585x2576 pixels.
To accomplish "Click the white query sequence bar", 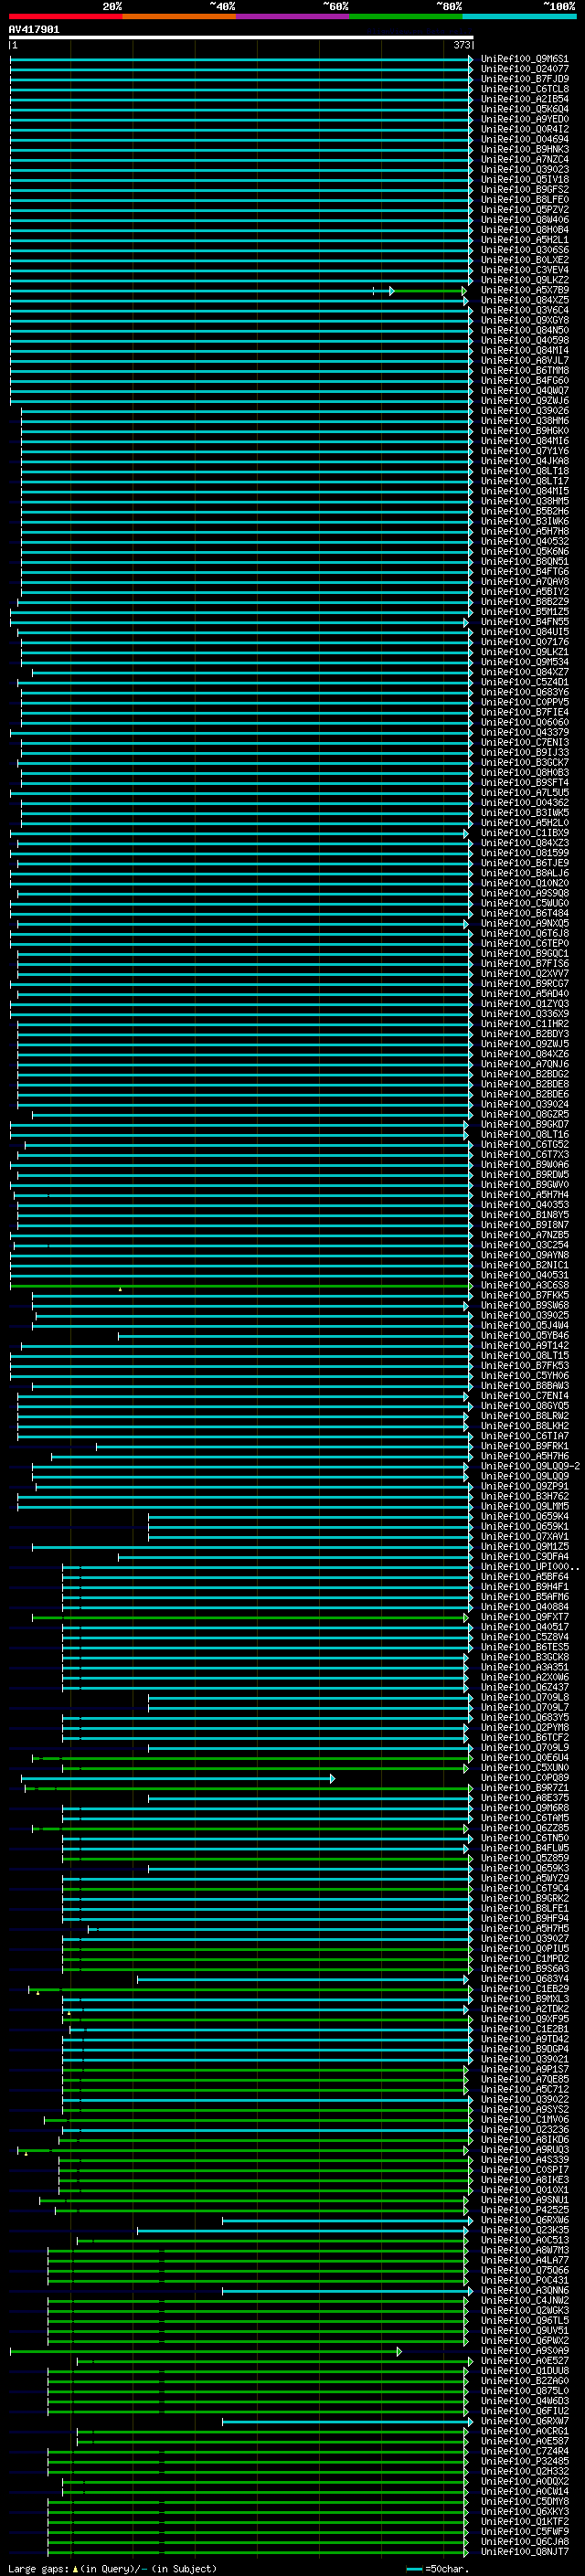I will pyautogui.click(x=241, y=37).
